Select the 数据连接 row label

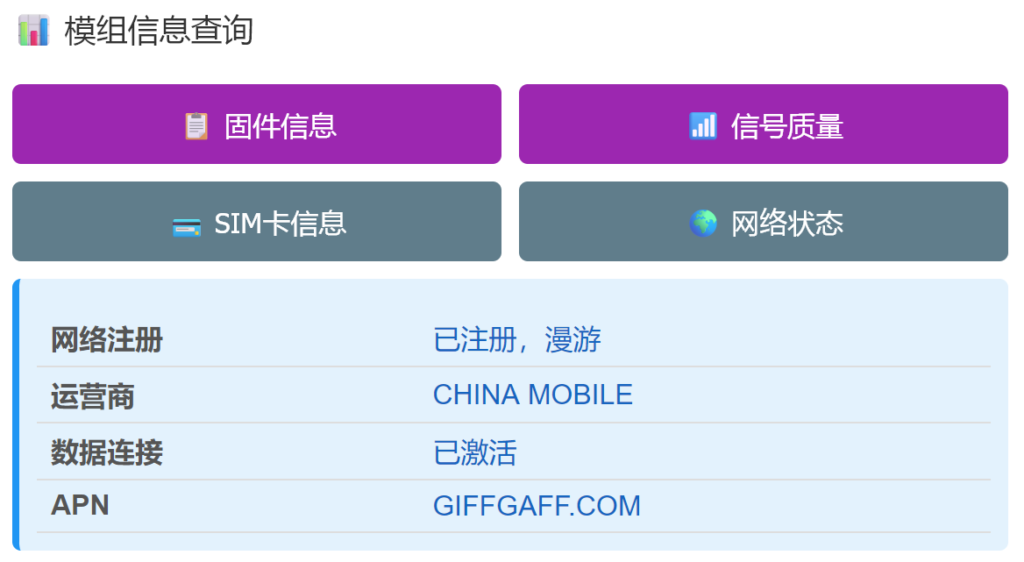click(x=107, y=453)
